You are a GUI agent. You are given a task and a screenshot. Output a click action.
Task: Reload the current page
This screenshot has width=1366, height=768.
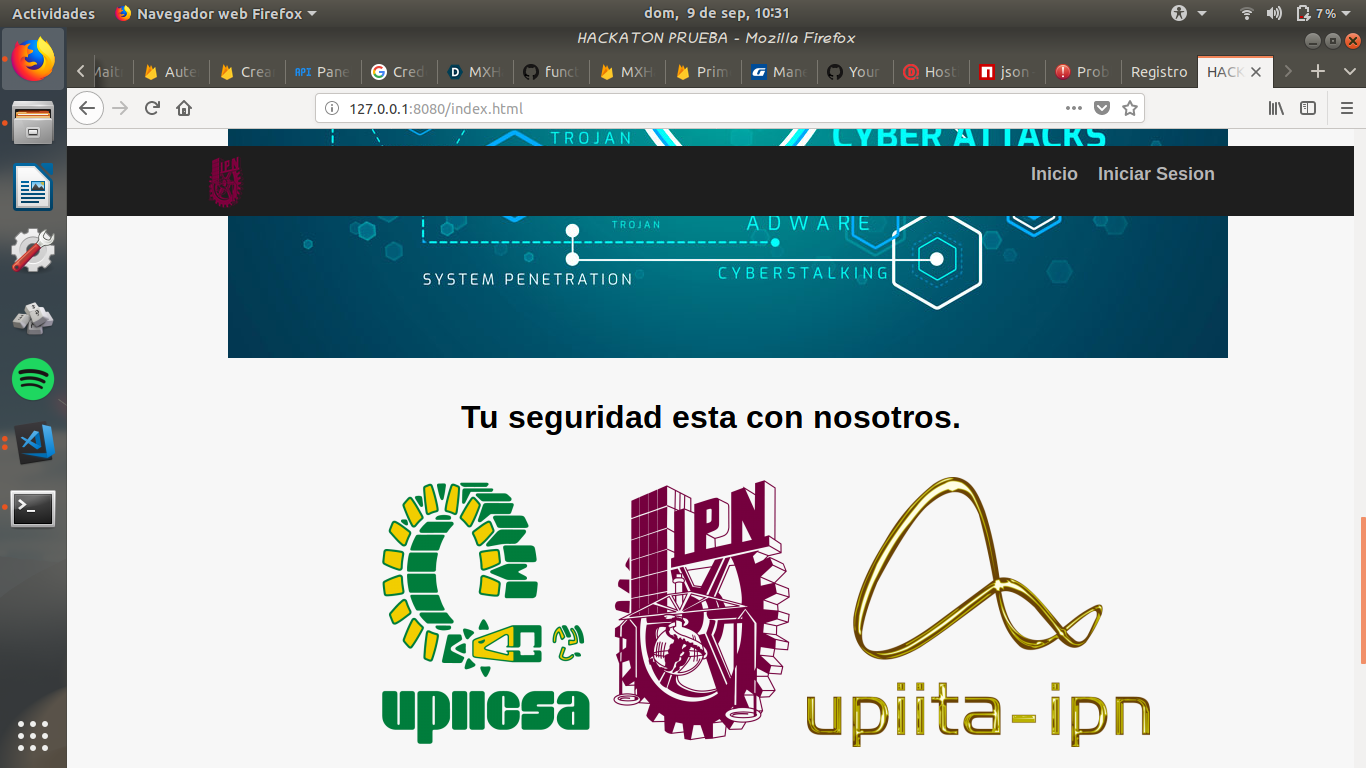152,108
